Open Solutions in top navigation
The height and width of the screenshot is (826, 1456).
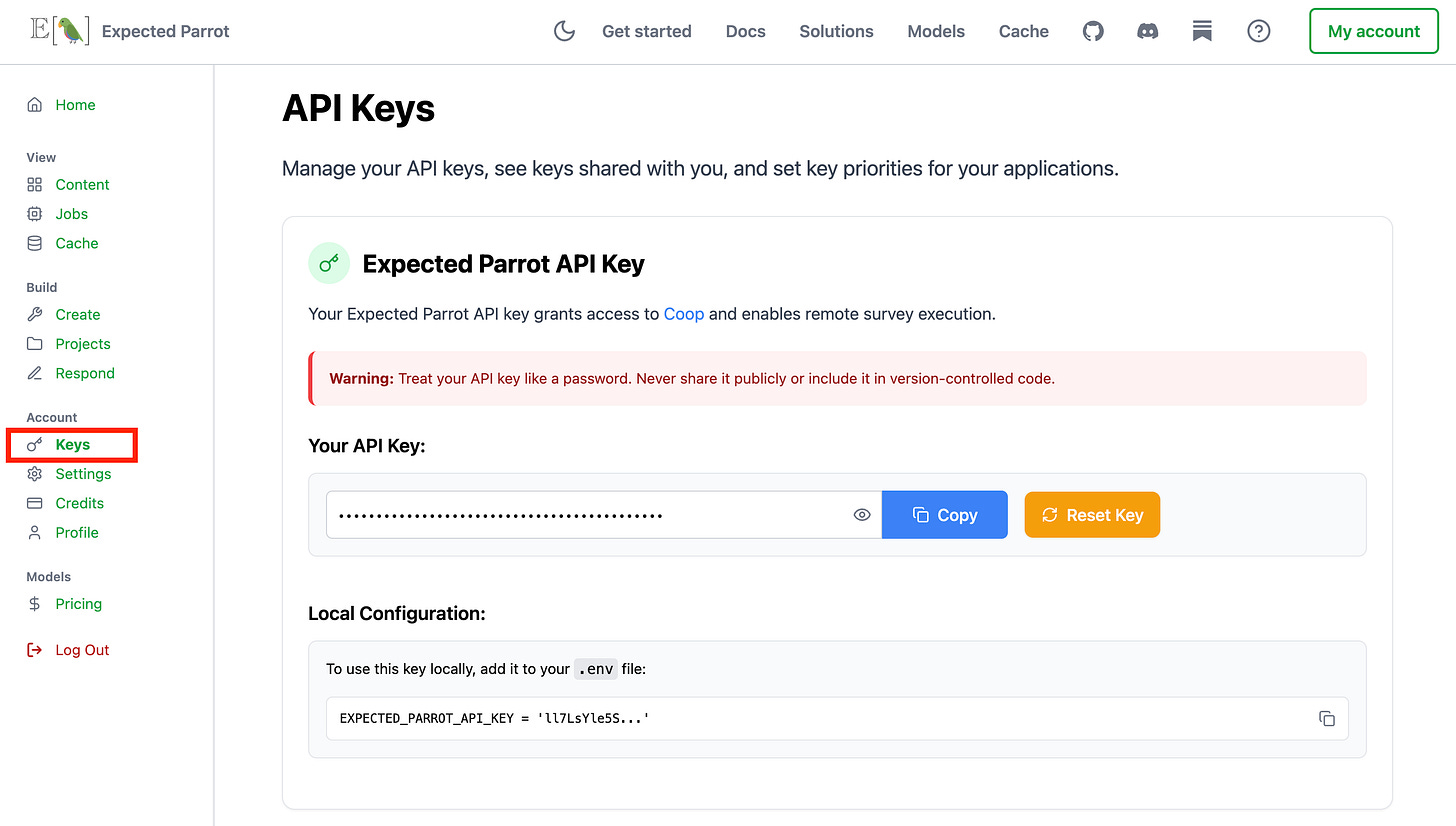coord(837,31)
